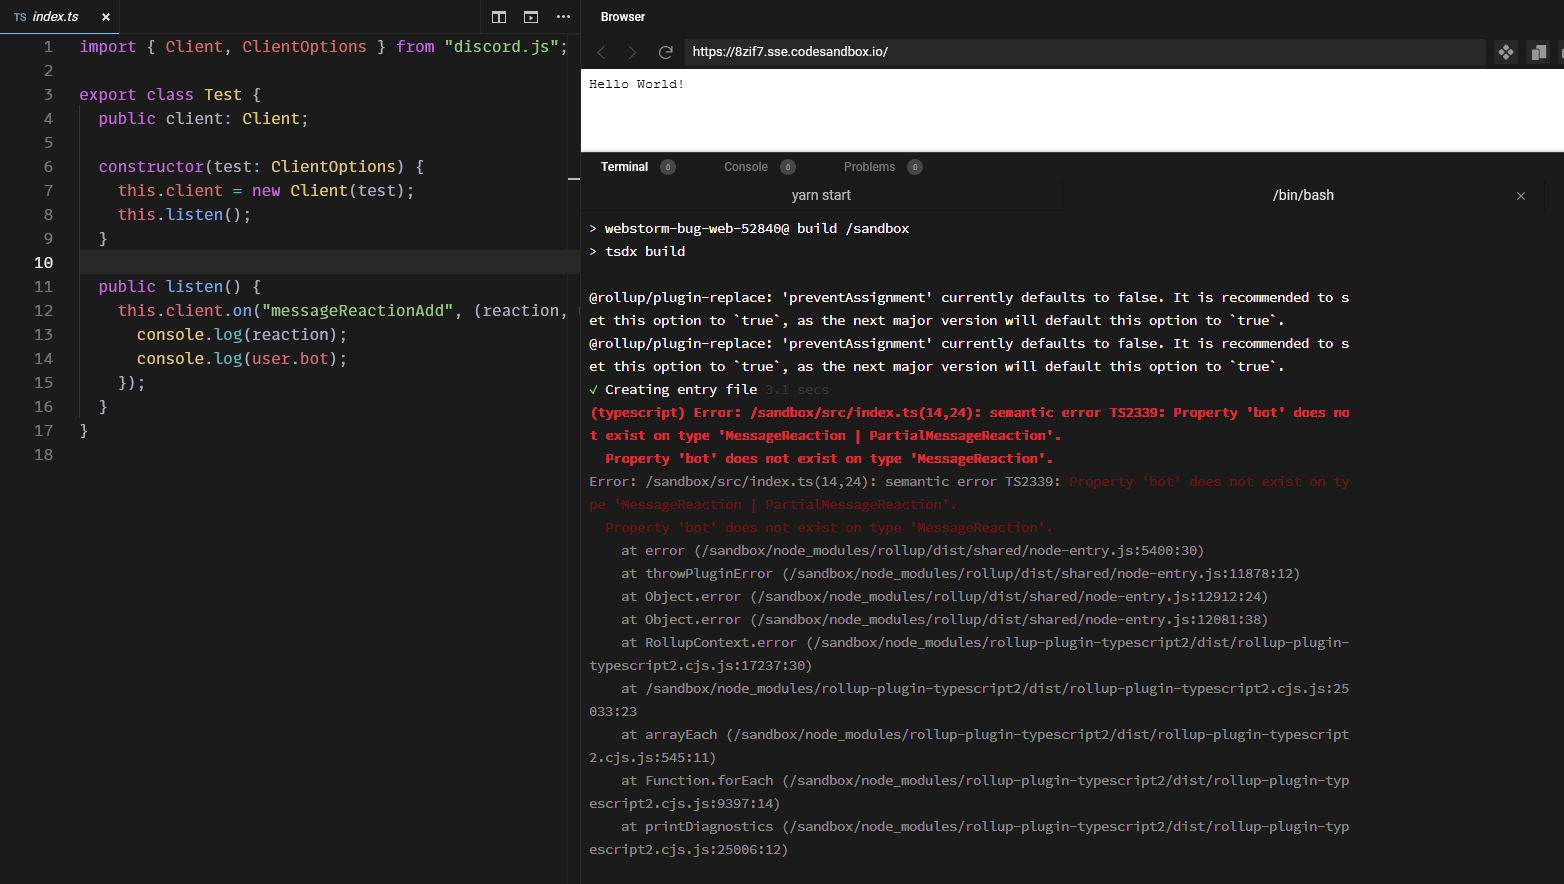Click the "Creating entry file" terminal line
This screenshot has height=884, width=1564.
tap(709, 390)
